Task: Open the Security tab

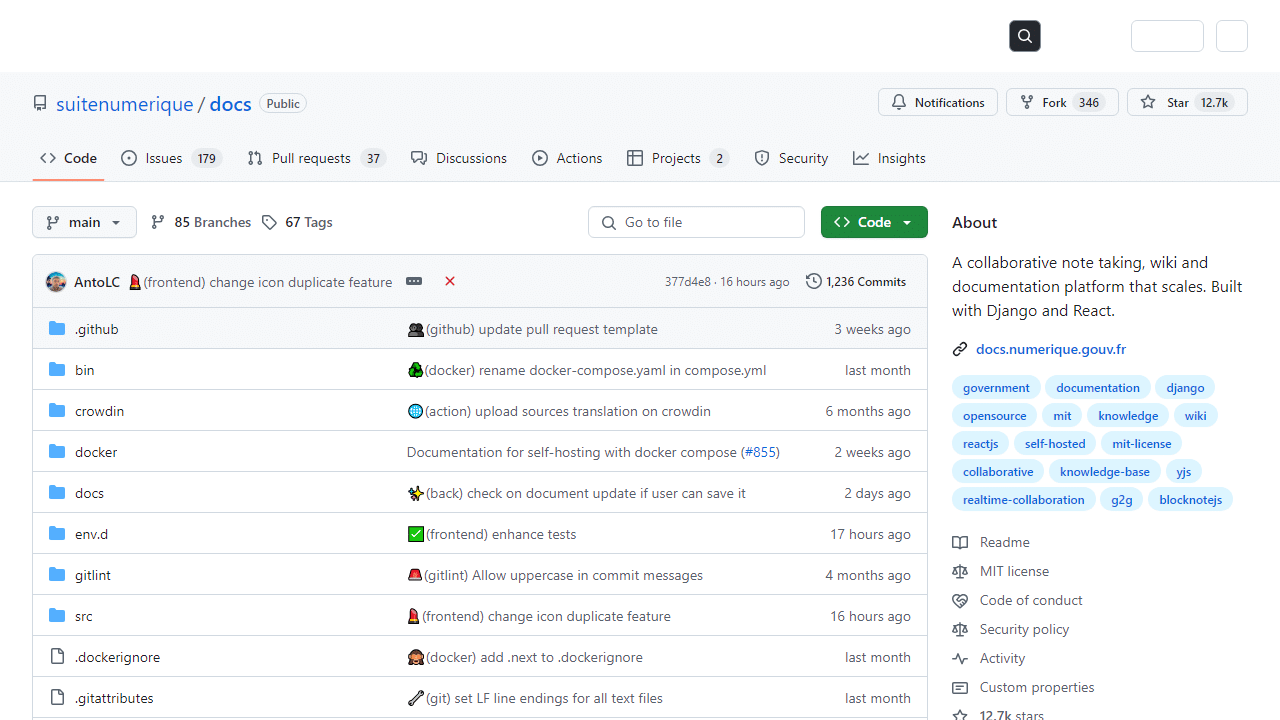Action: pos(791,158)
